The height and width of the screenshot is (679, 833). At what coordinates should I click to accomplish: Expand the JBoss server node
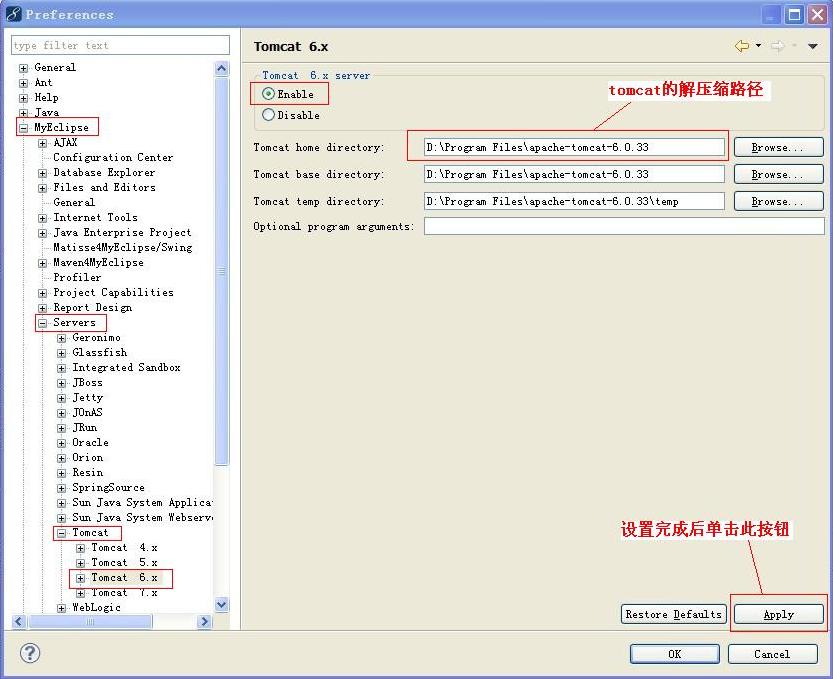tap(62, 383)
